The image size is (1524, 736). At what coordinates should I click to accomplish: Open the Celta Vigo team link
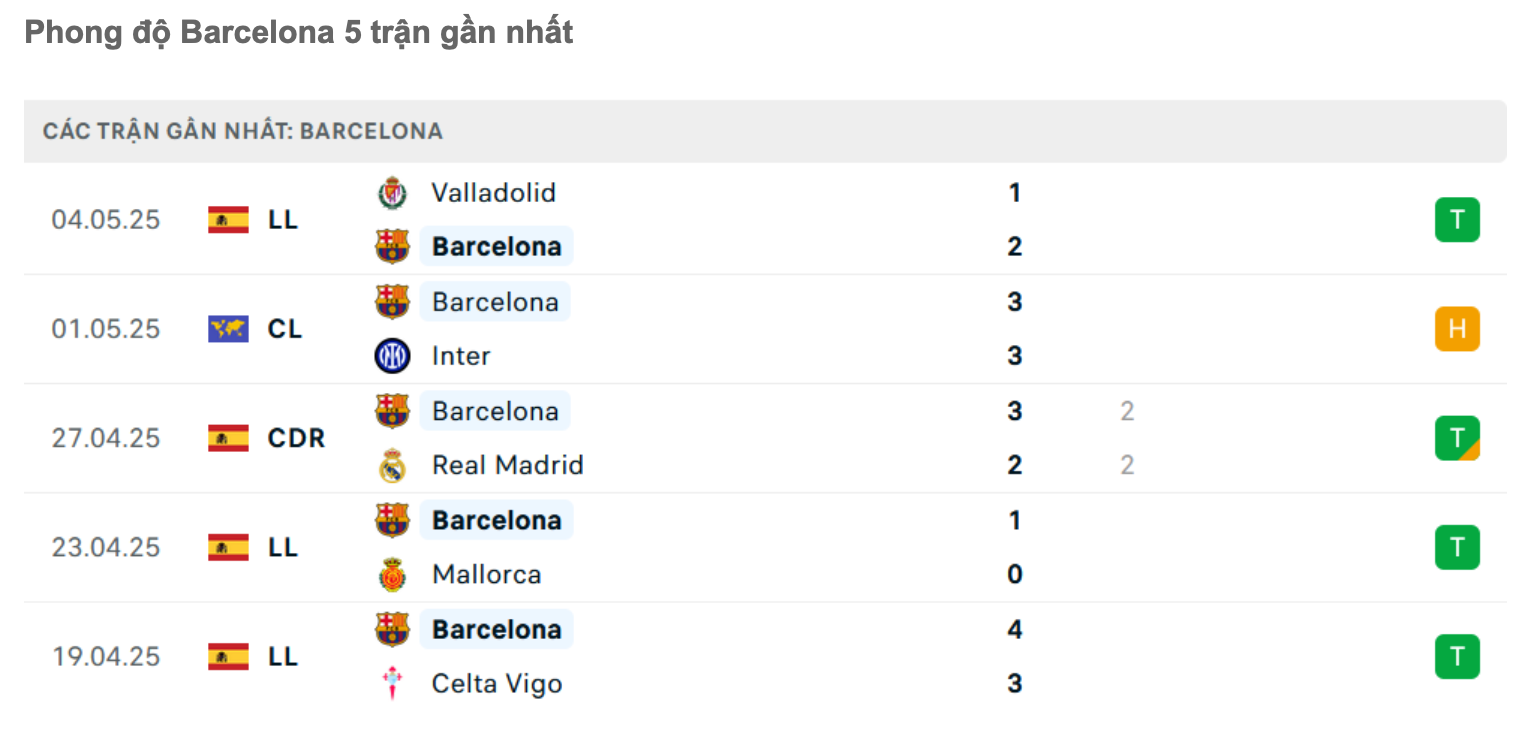[497, 684]
